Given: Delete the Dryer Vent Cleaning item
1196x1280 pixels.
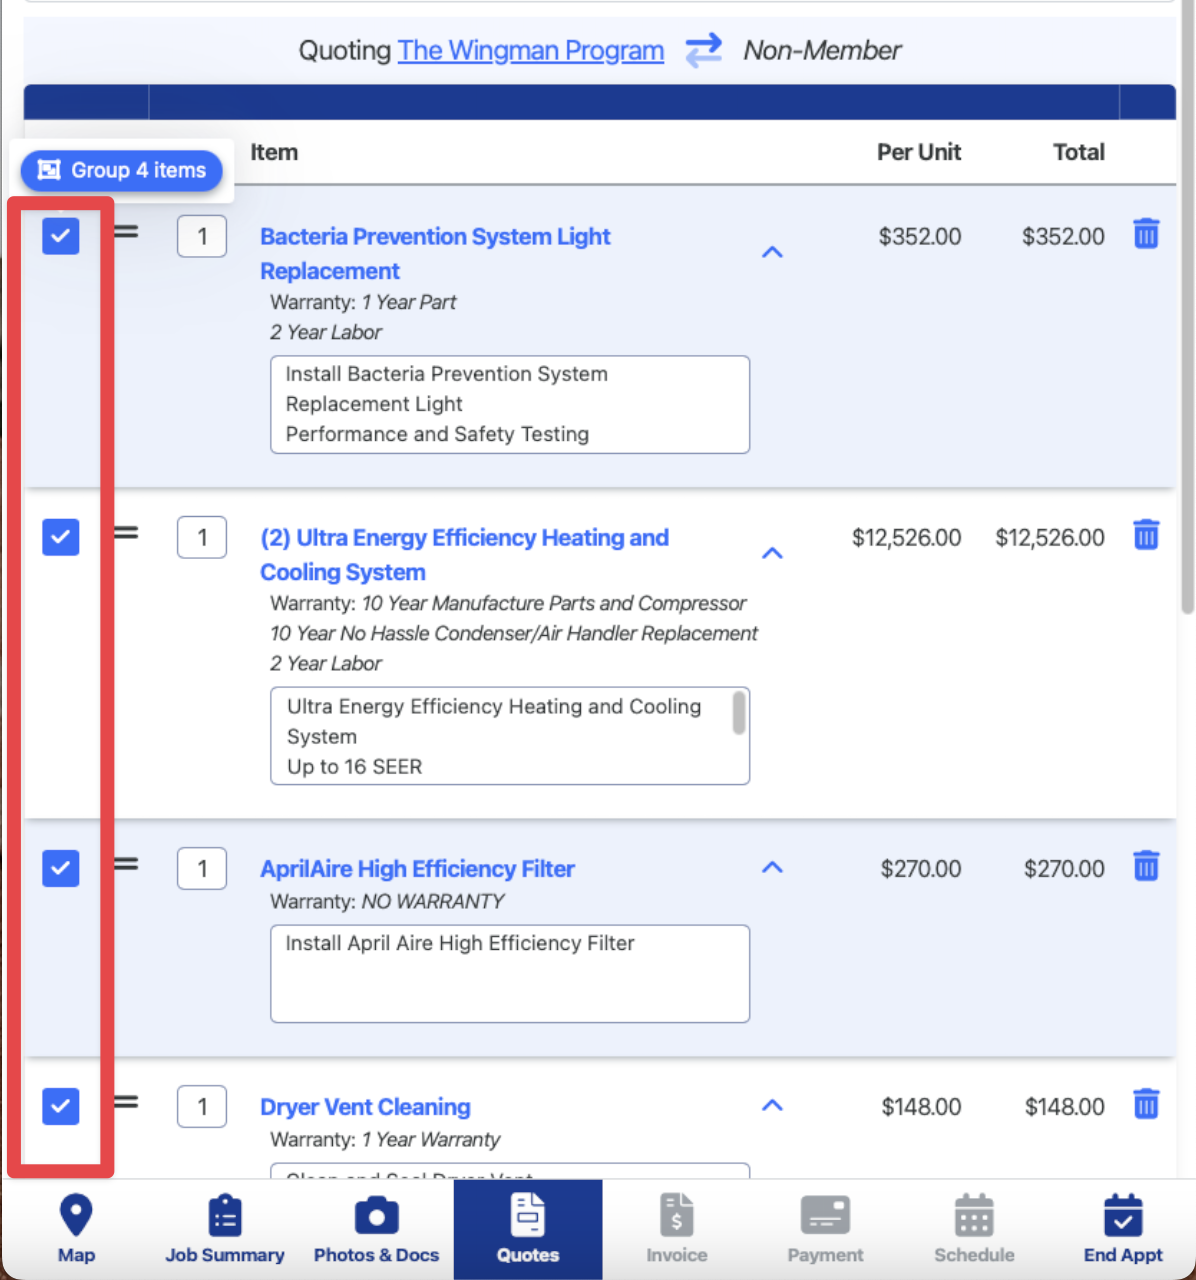Looking at the screenshot, I should pyautogui.click(x=1146, y=1104).
